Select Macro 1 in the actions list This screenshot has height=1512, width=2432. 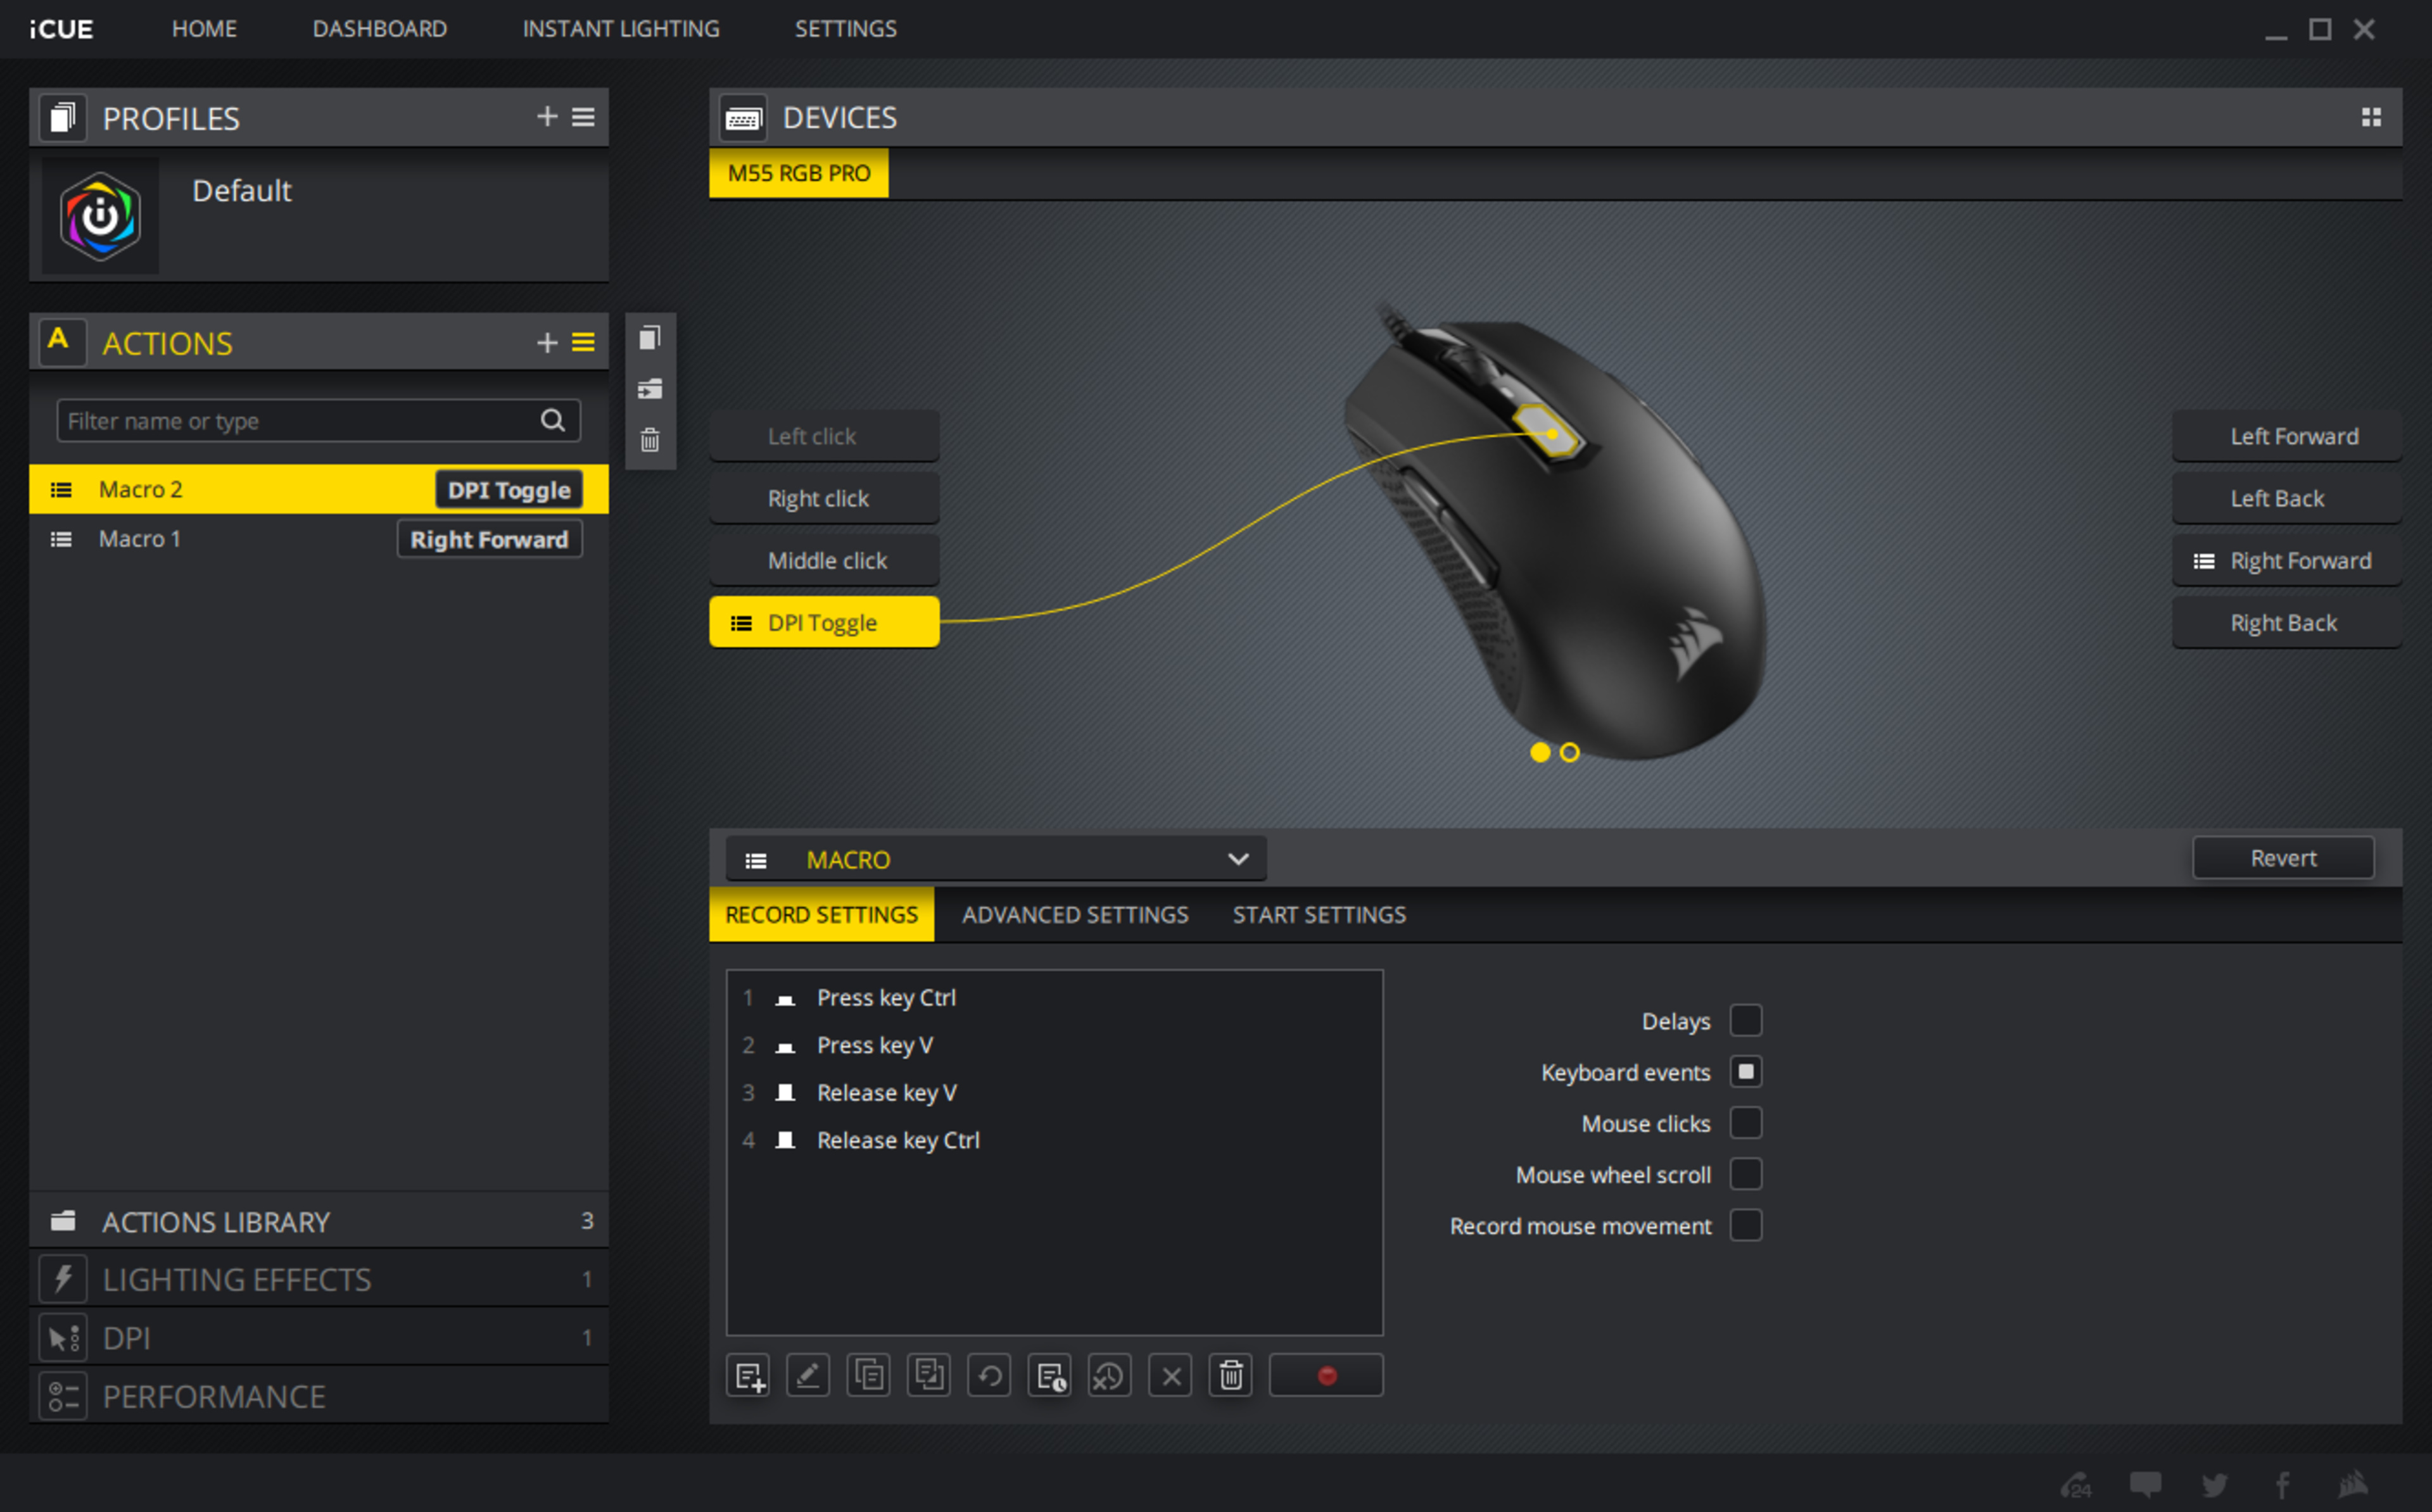pos(319,539)
